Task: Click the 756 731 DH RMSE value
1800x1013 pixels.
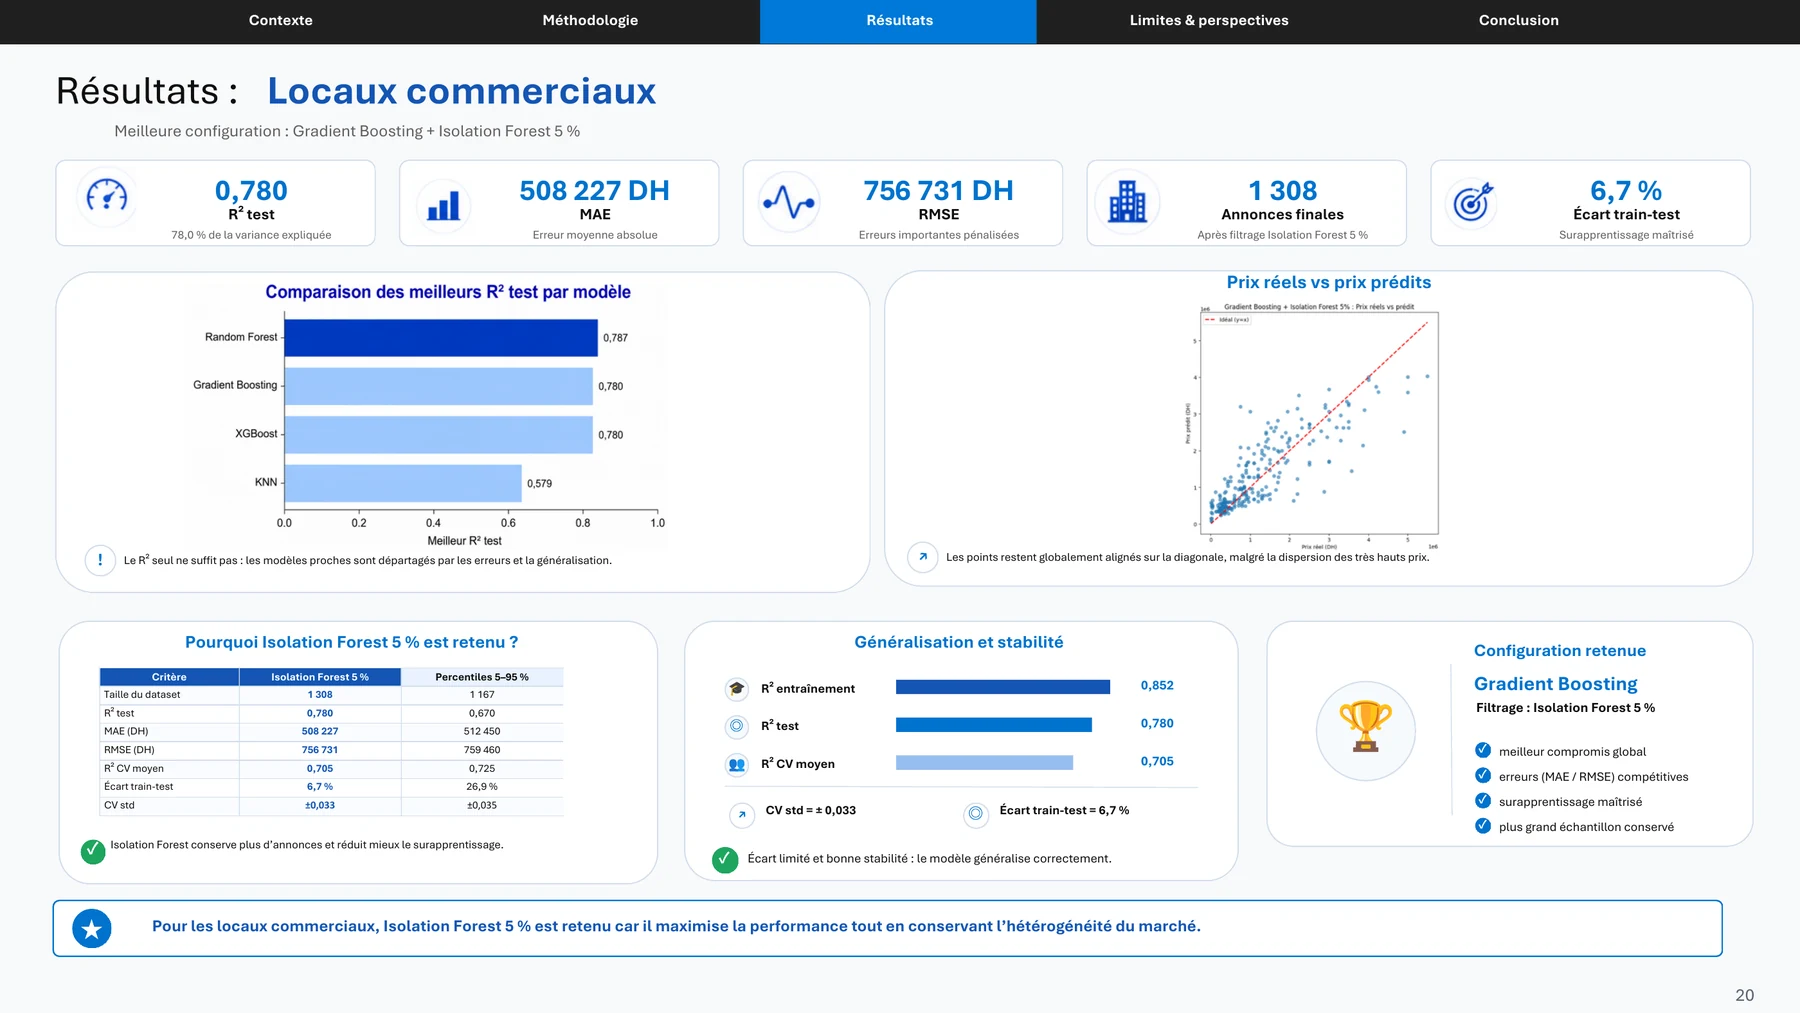Action: point(938,190)
